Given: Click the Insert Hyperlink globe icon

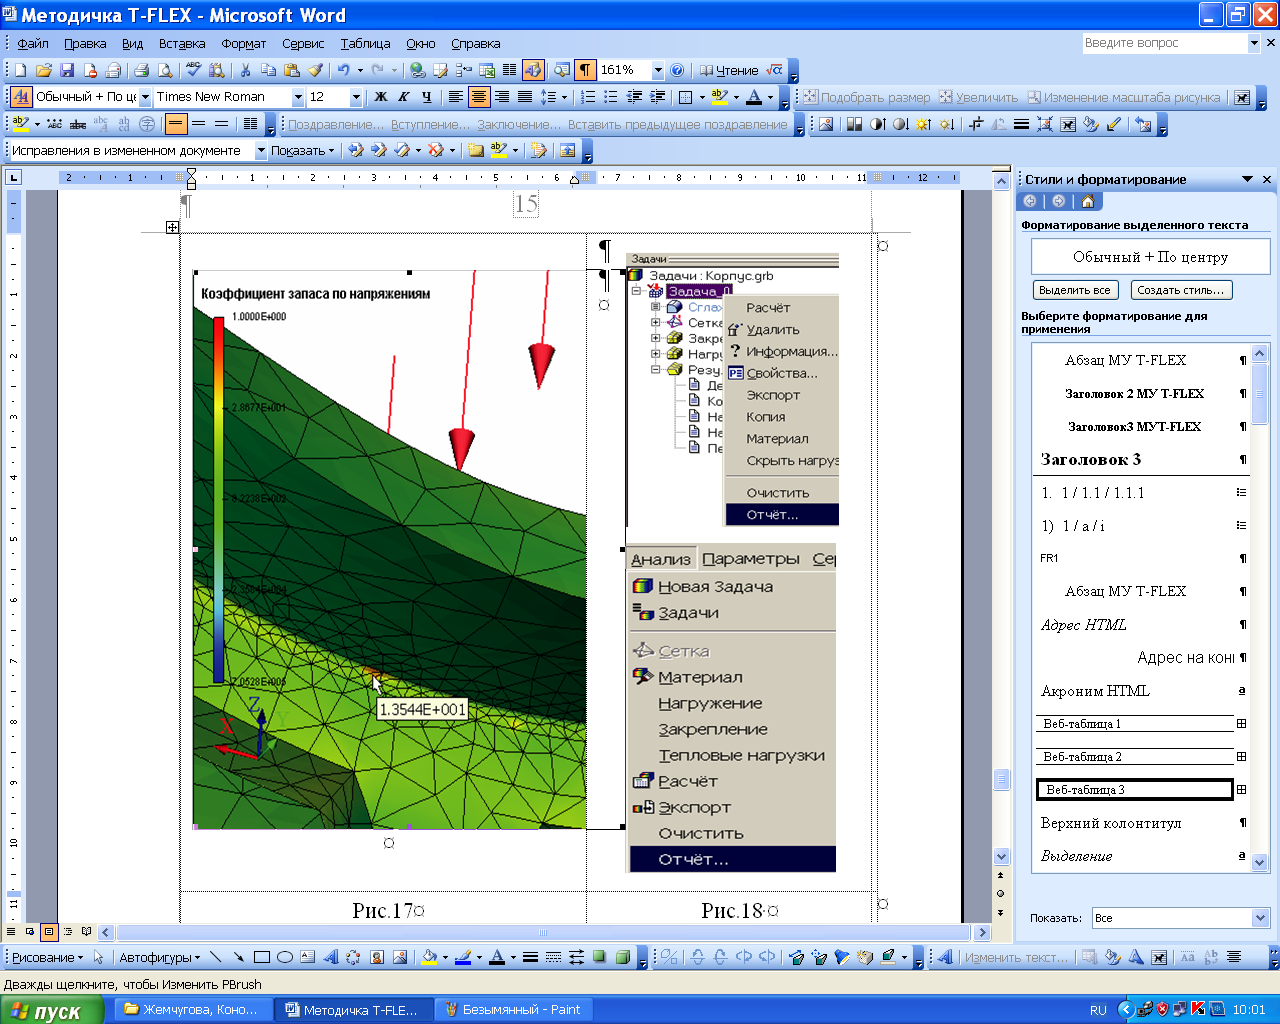Looking at the screenshot, I should point(417,70).
